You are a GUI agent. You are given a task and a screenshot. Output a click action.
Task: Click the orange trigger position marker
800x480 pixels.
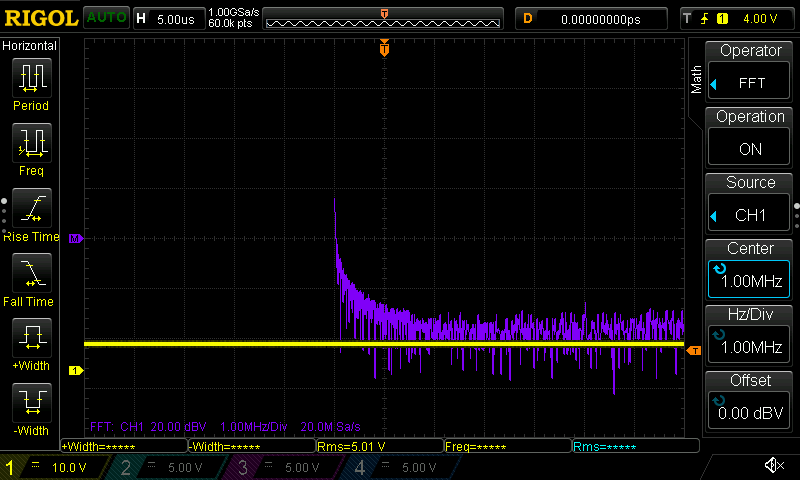point(384,48)
